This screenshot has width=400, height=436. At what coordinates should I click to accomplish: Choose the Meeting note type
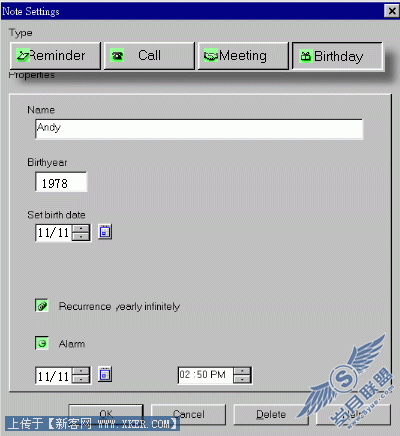(x=243, y=56)
